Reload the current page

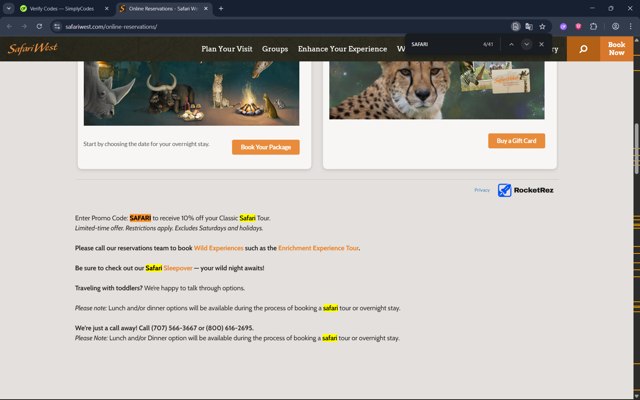coord(39,27)
